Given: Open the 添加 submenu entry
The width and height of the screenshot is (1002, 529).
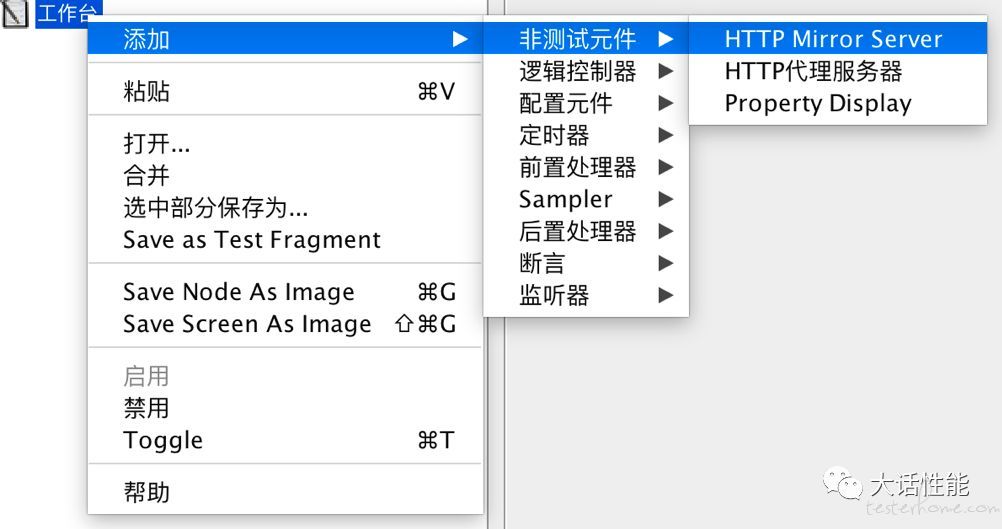Looking at the screenshot, I should 284,39.
